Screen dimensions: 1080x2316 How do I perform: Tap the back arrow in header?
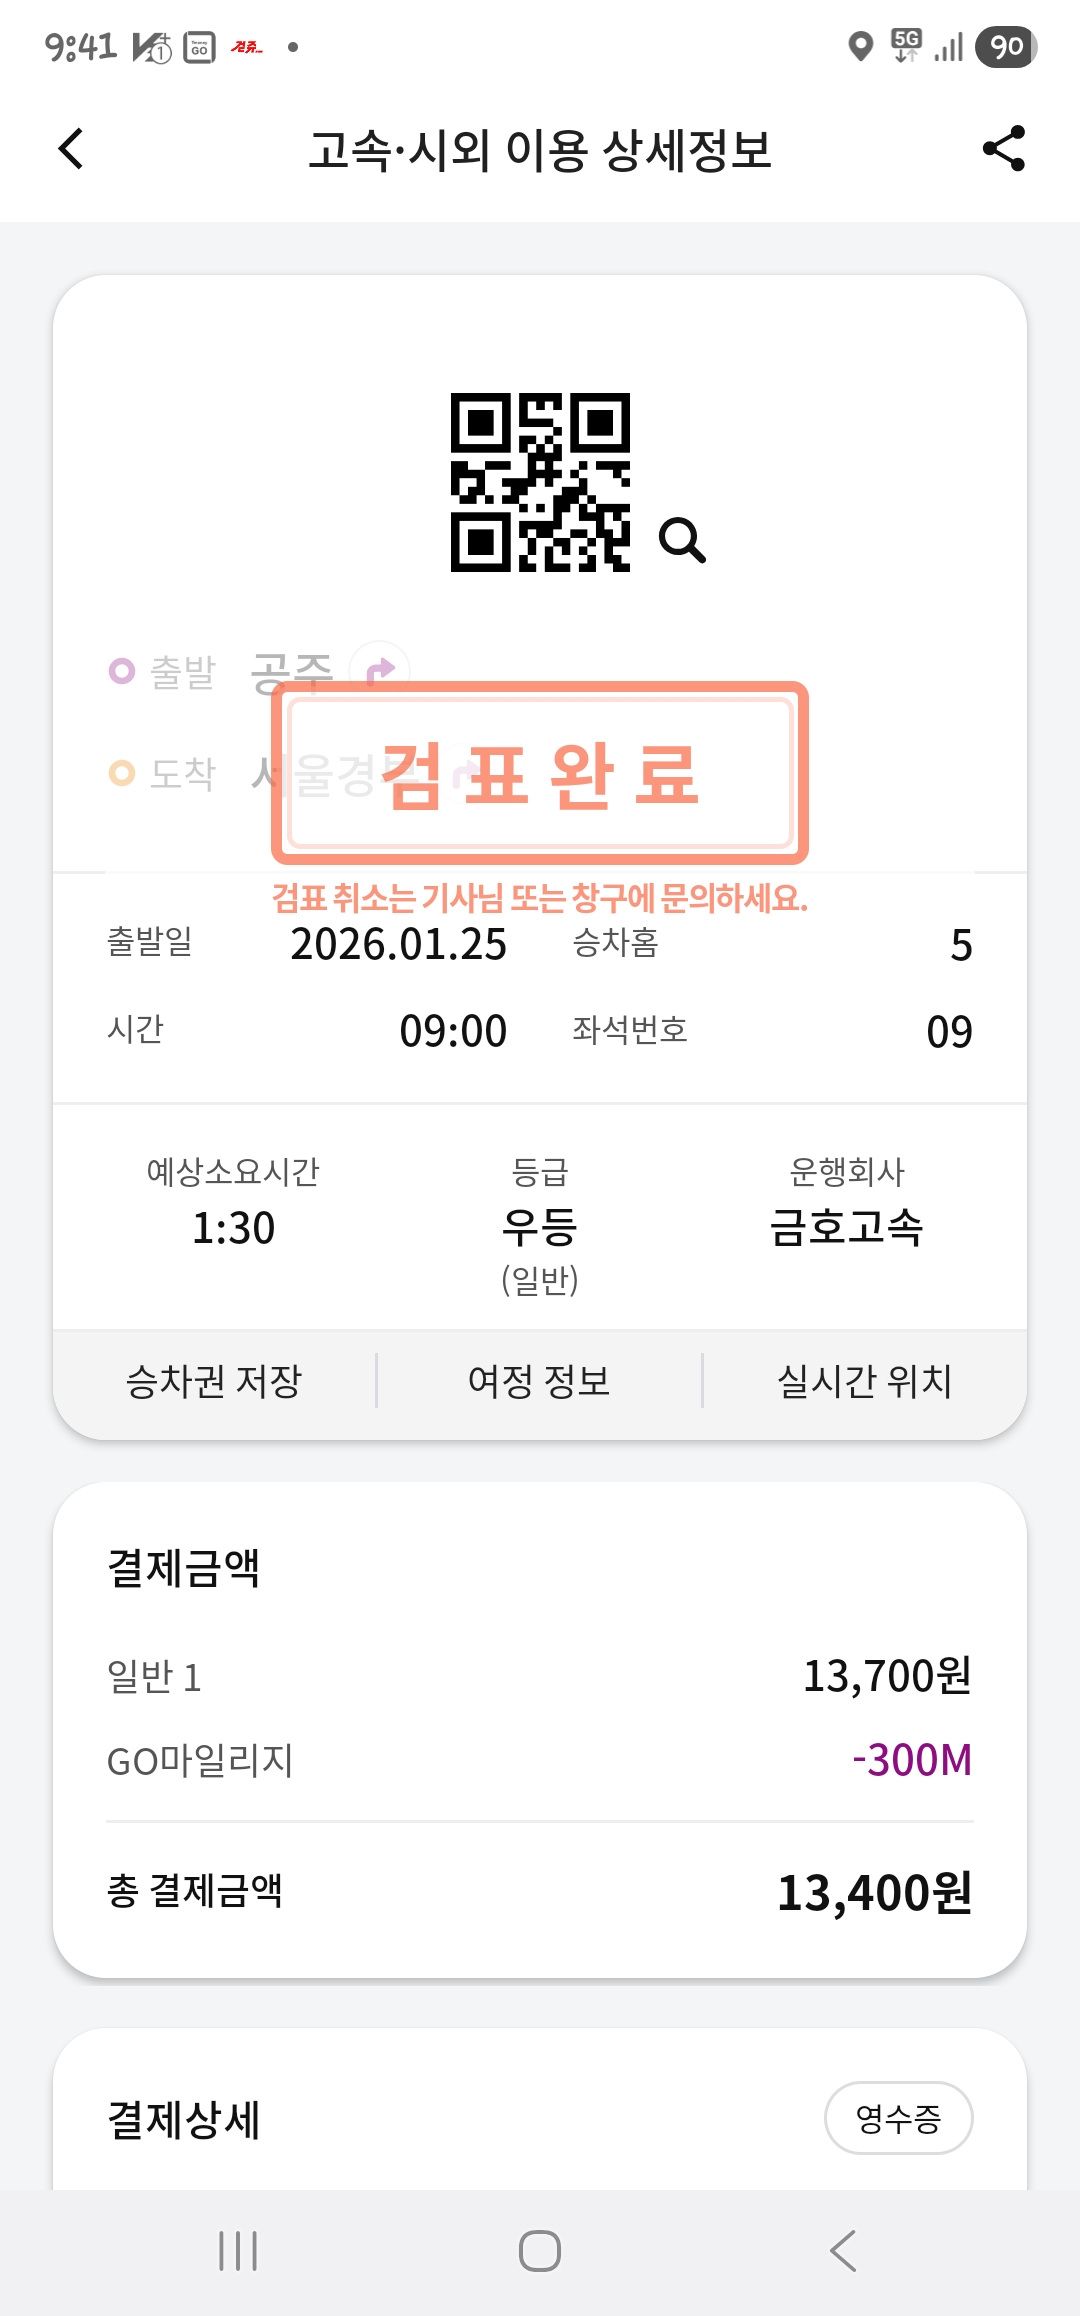(x=71, y=149)
